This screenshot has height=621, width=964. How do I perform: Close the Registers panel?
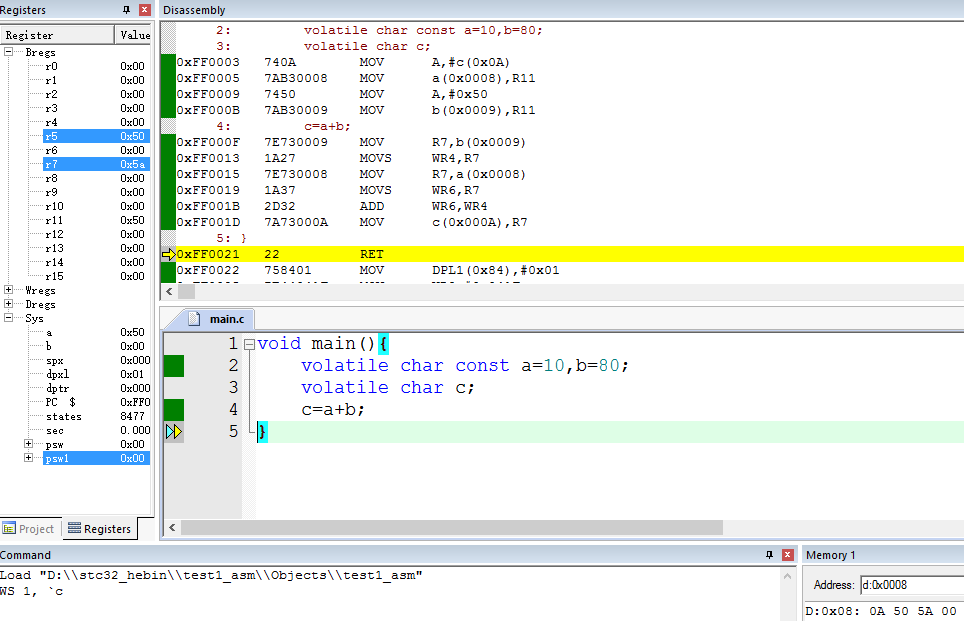(x=145, y=10)
